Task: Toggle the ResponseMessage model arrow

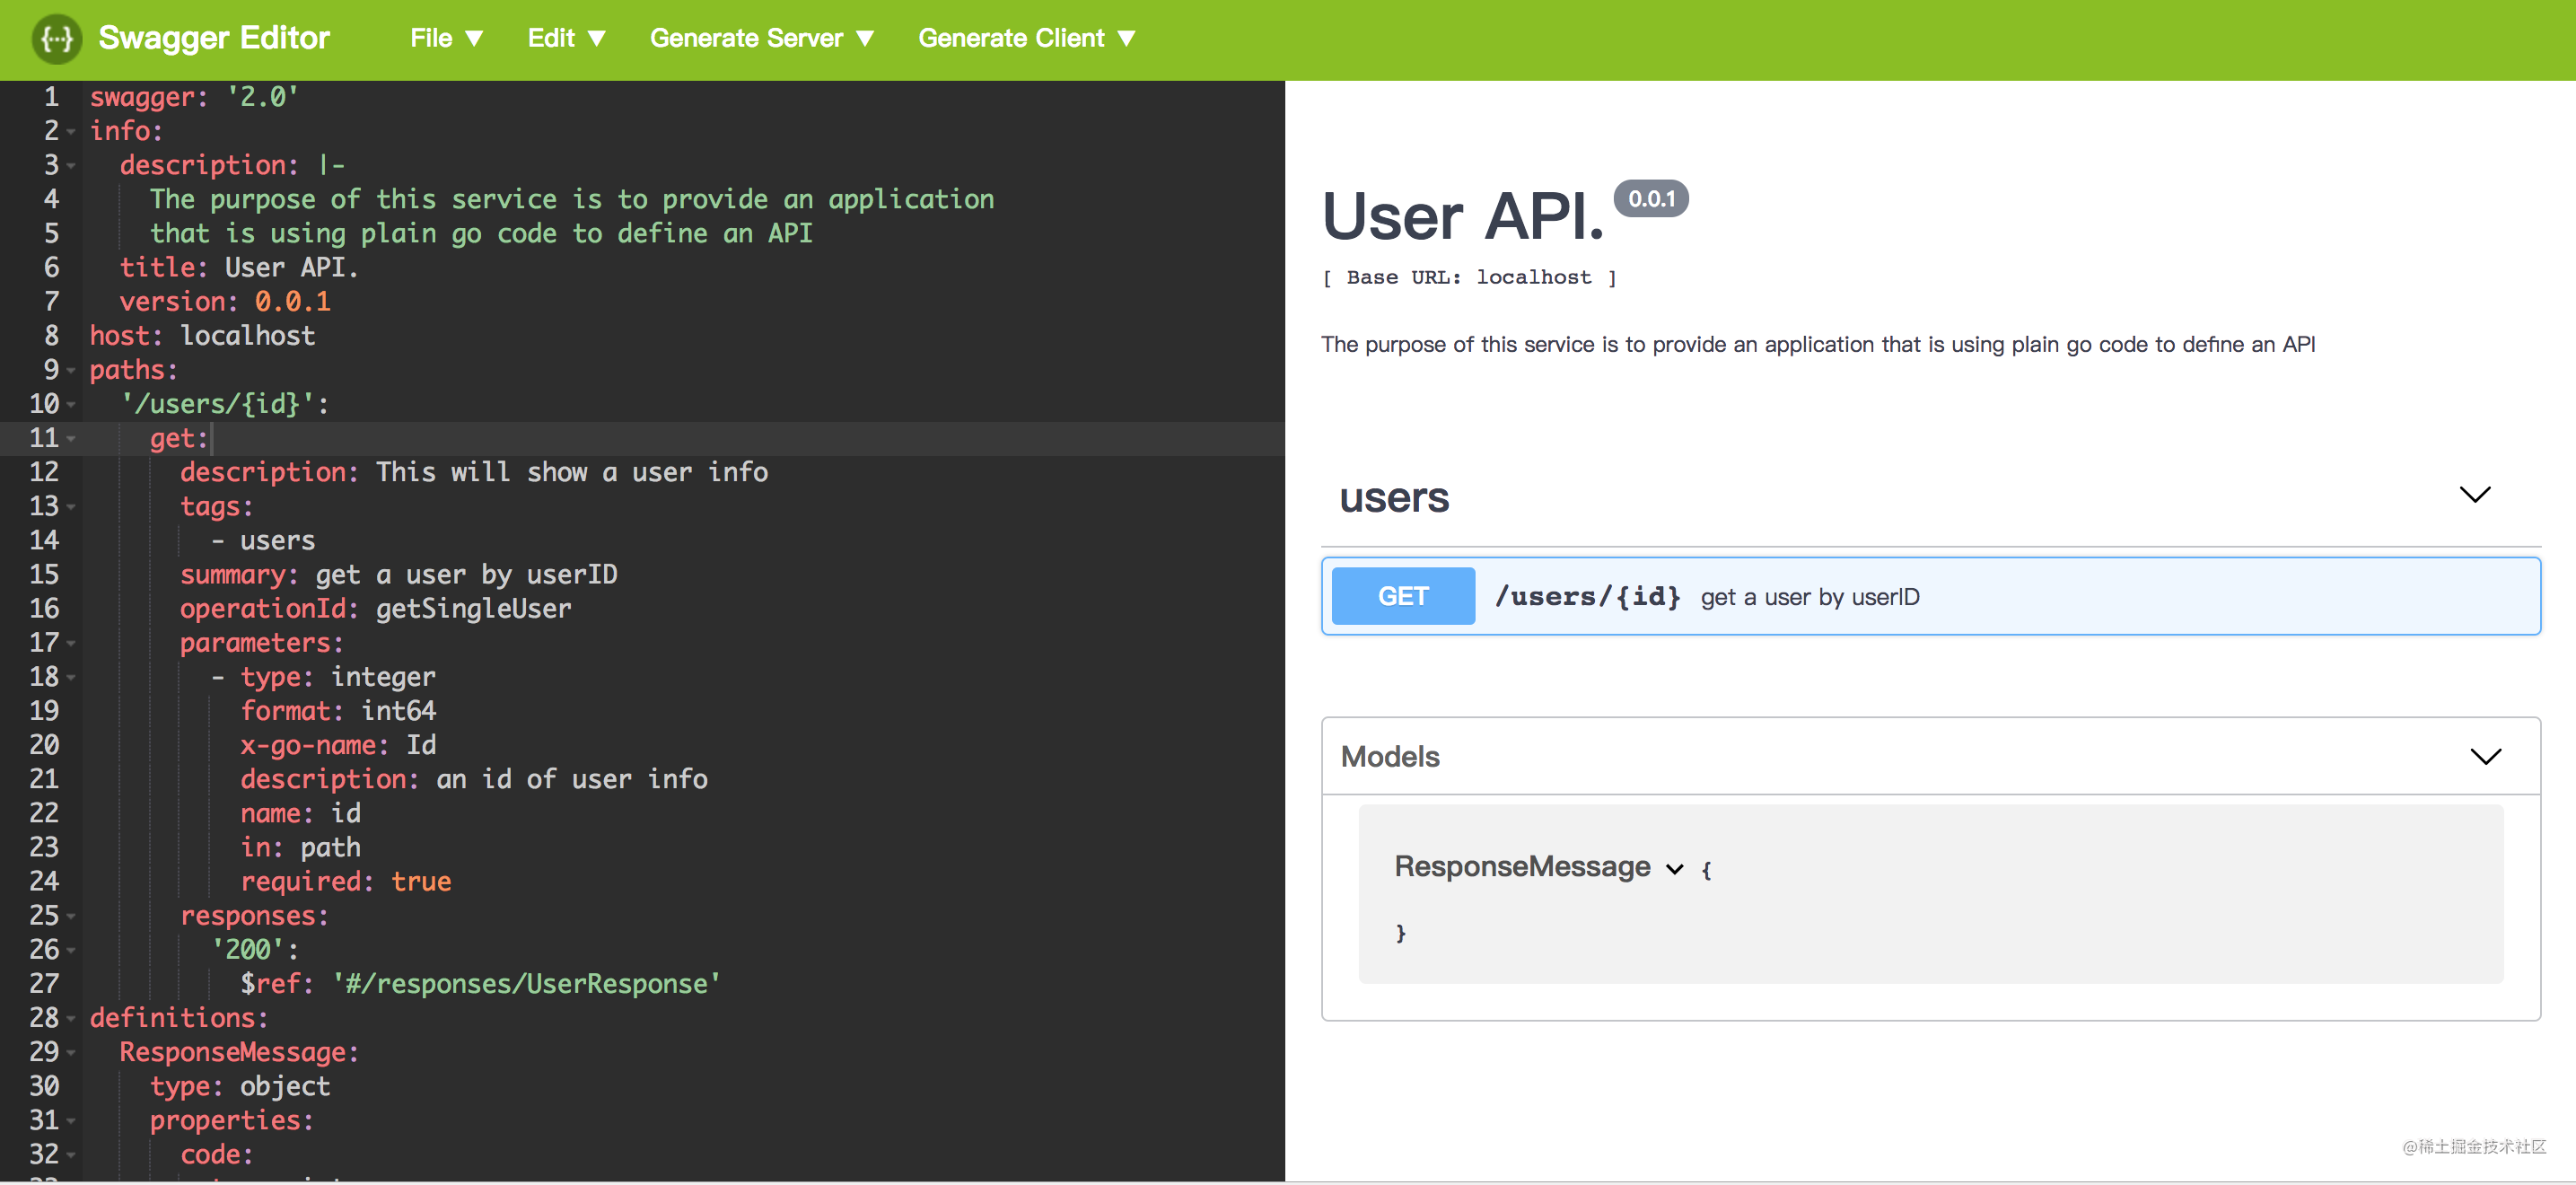Action: coord(1674,869)
